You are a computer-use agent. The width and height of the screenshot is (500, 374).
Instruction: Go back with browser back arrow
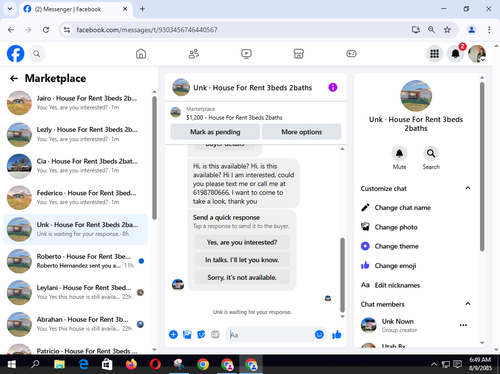[11, 30]
